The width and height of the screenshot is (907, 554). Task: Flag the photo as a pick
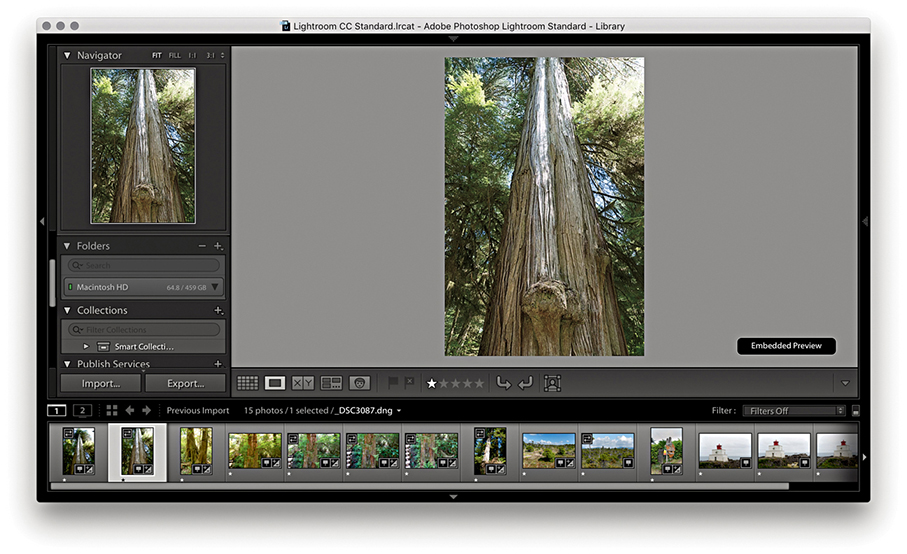[x=393, y=383]
